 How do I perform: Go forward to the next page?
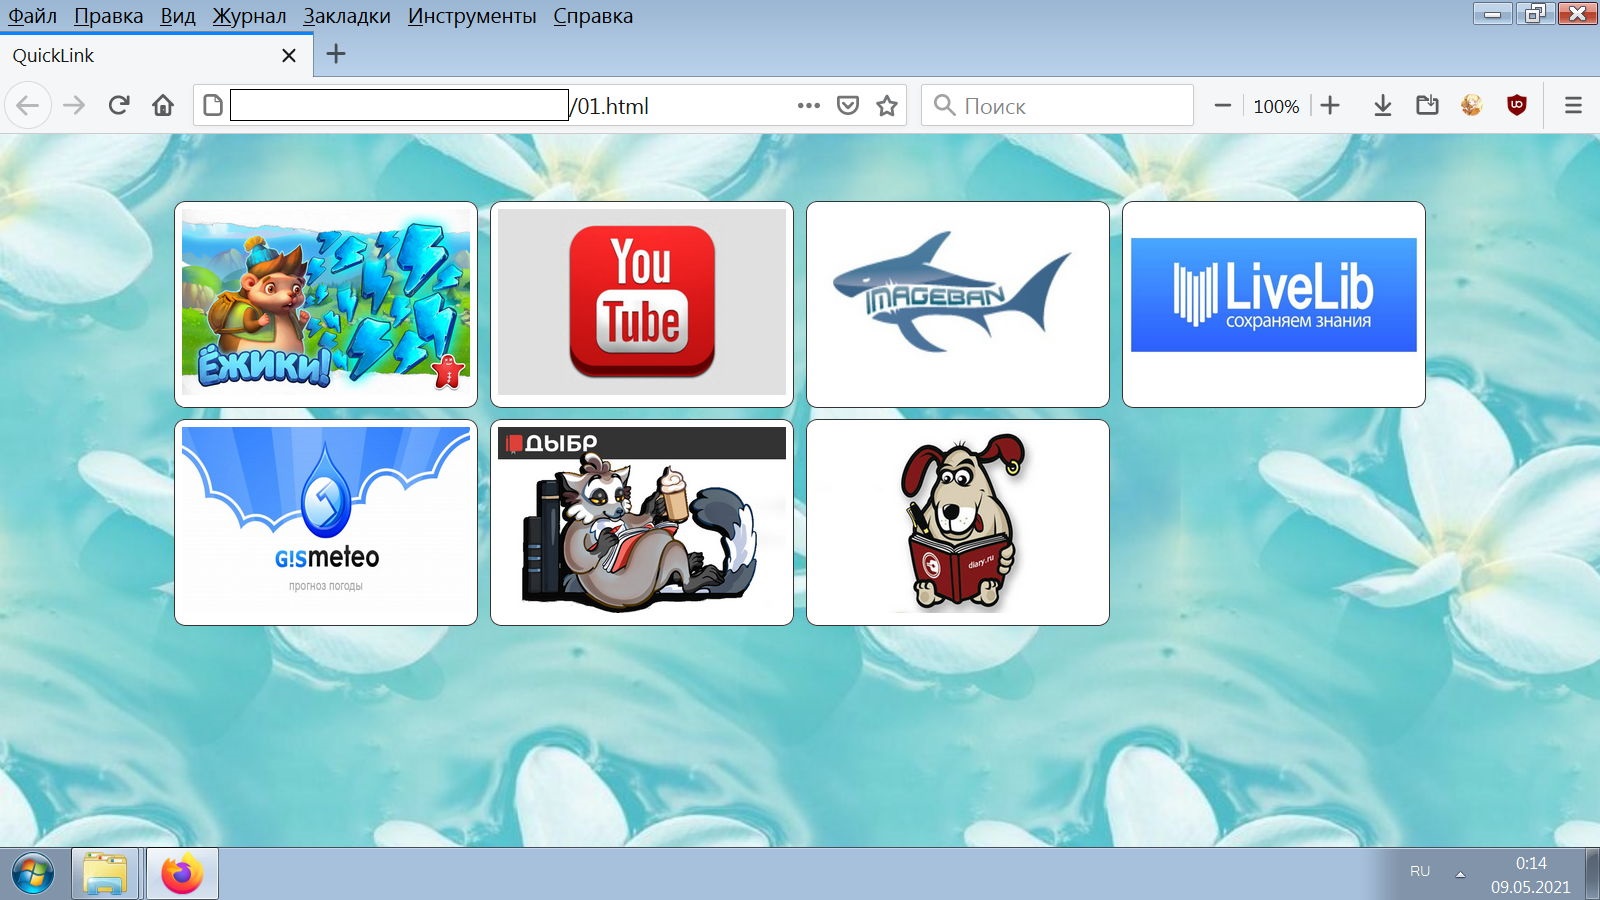[74, 105]
